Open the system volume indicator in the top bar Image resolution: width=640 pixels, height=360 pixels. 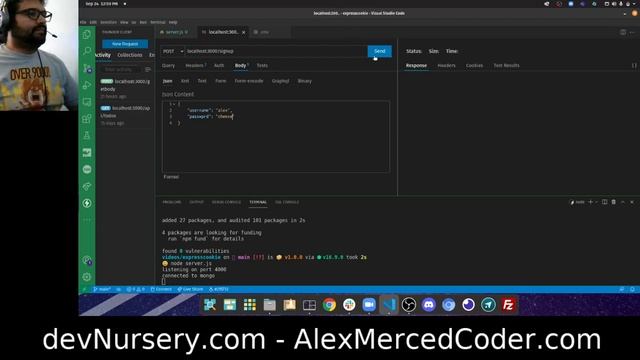coord(614,4)
